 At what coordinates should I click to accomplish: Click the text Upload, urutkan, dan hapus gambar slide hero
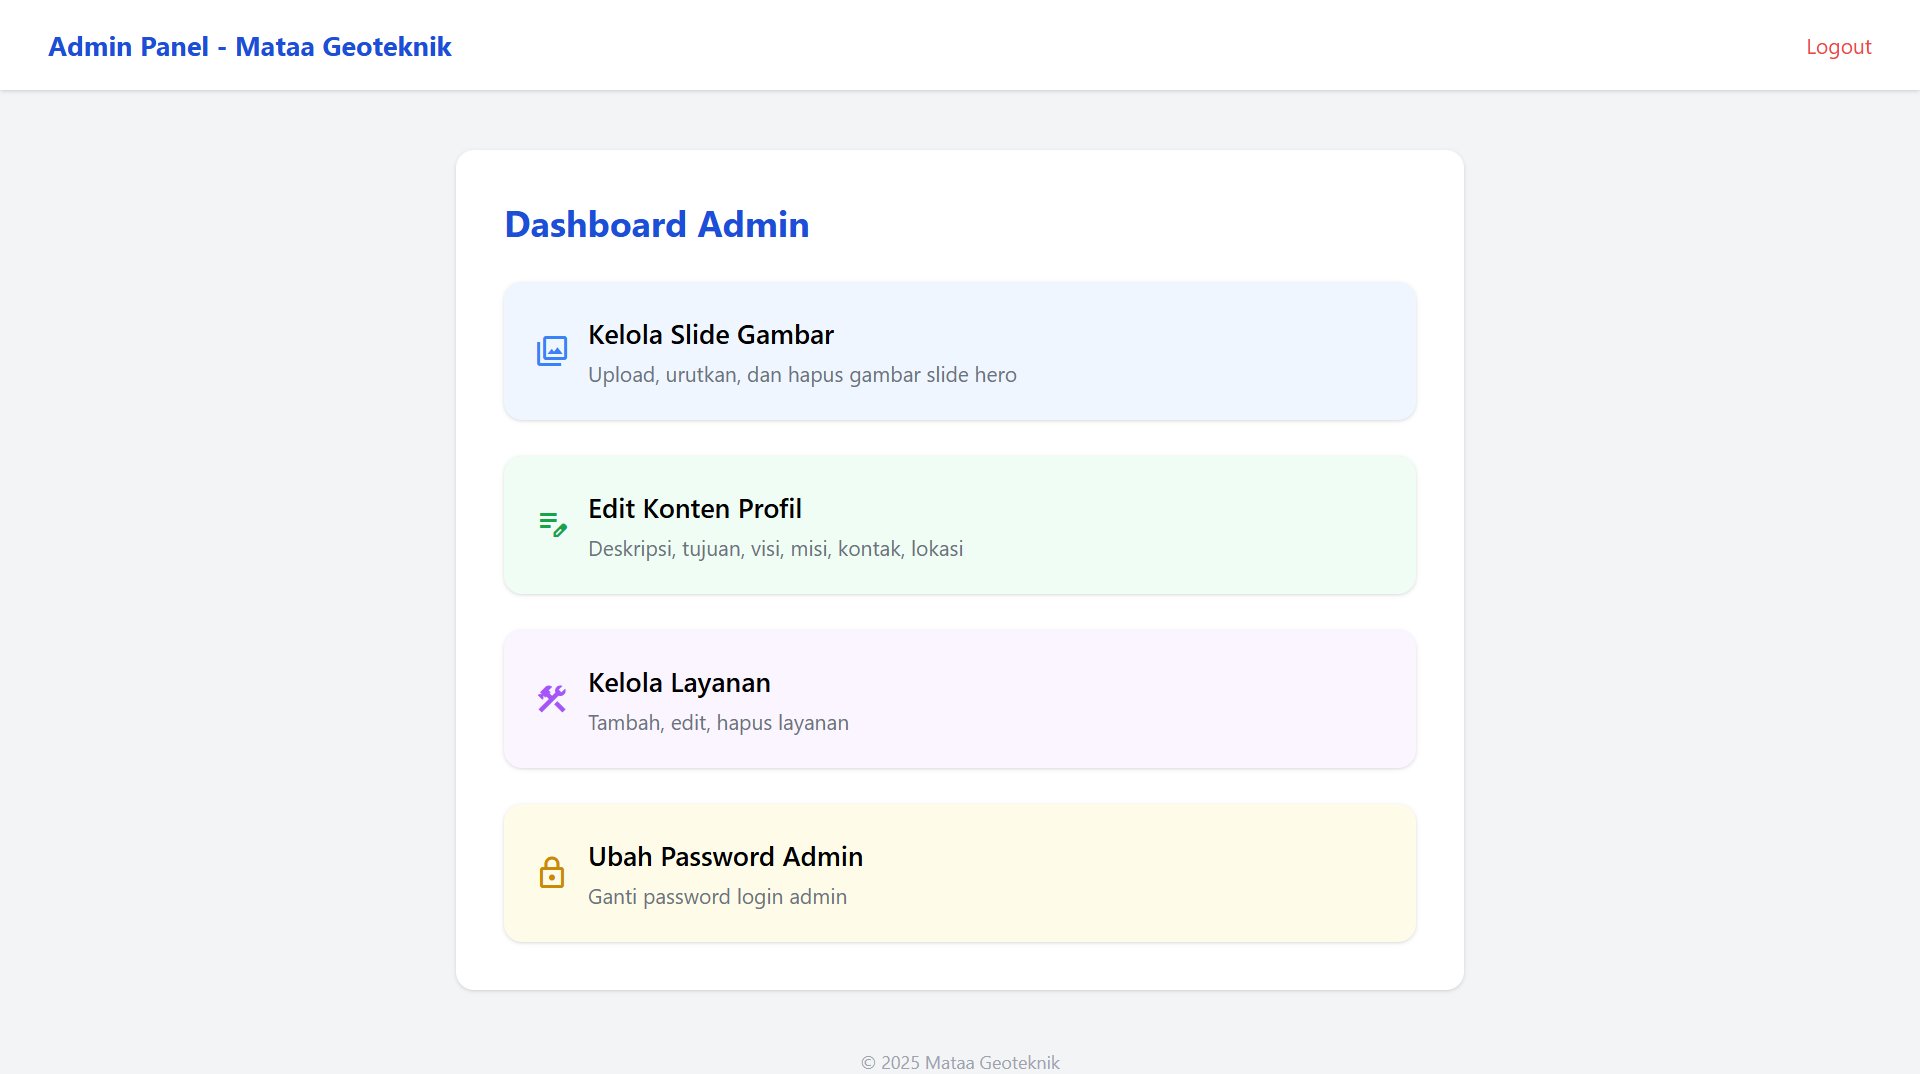click(x=801, y=374)
